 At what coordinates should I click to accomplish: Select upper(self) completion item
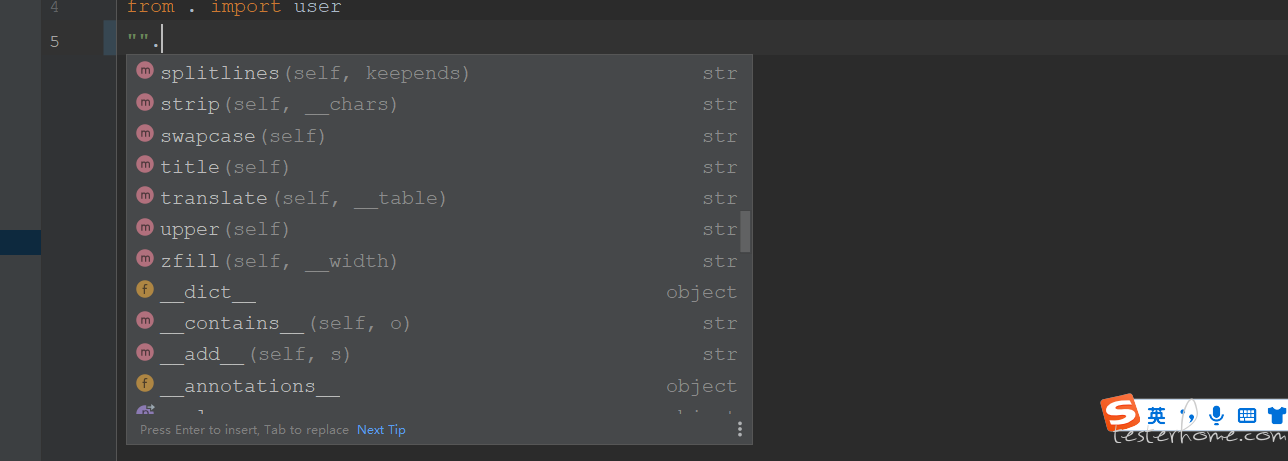point(439,229)
